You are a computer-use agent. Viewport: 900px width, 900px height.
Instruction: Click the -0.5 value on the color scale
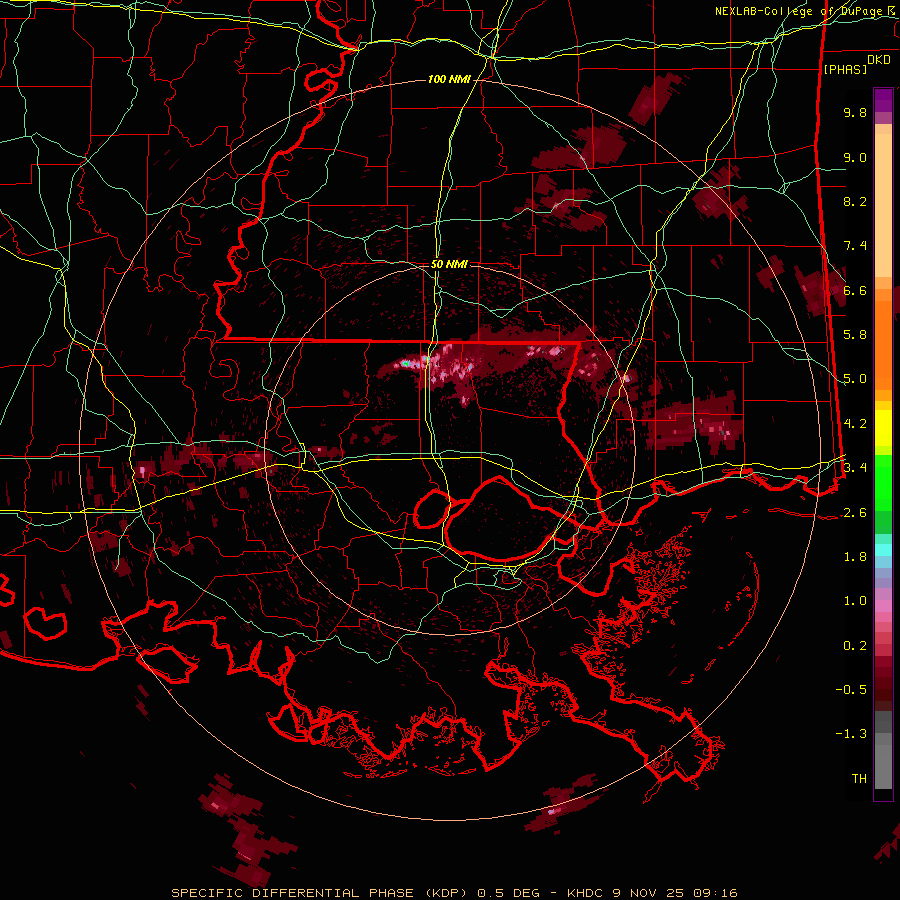(851, 689)
